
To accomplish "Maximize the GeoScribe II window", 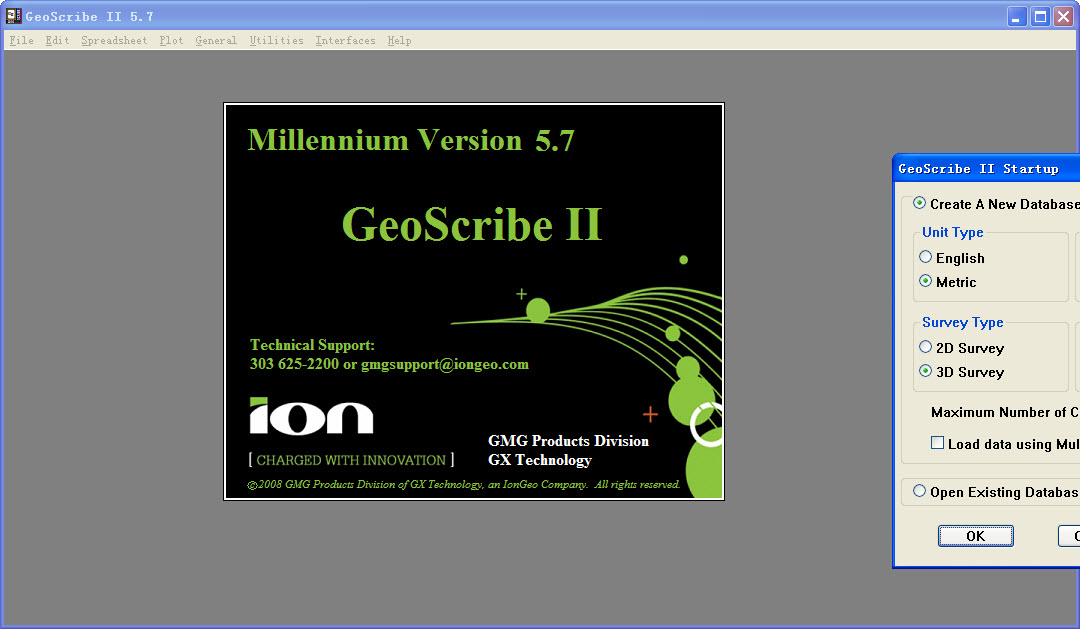I will click(1040, 16).
